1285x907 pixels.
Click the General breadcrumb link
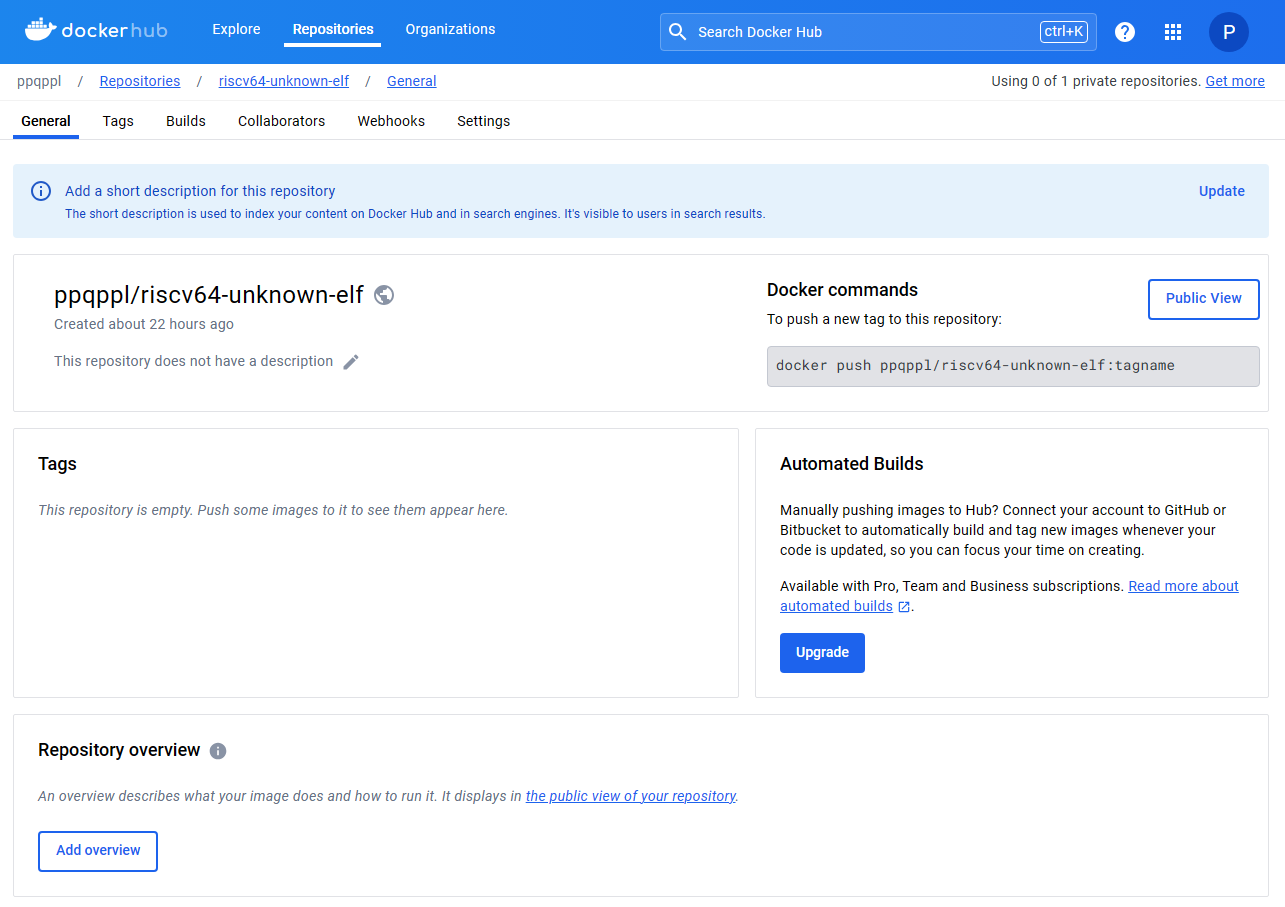(x=412, y=81)
